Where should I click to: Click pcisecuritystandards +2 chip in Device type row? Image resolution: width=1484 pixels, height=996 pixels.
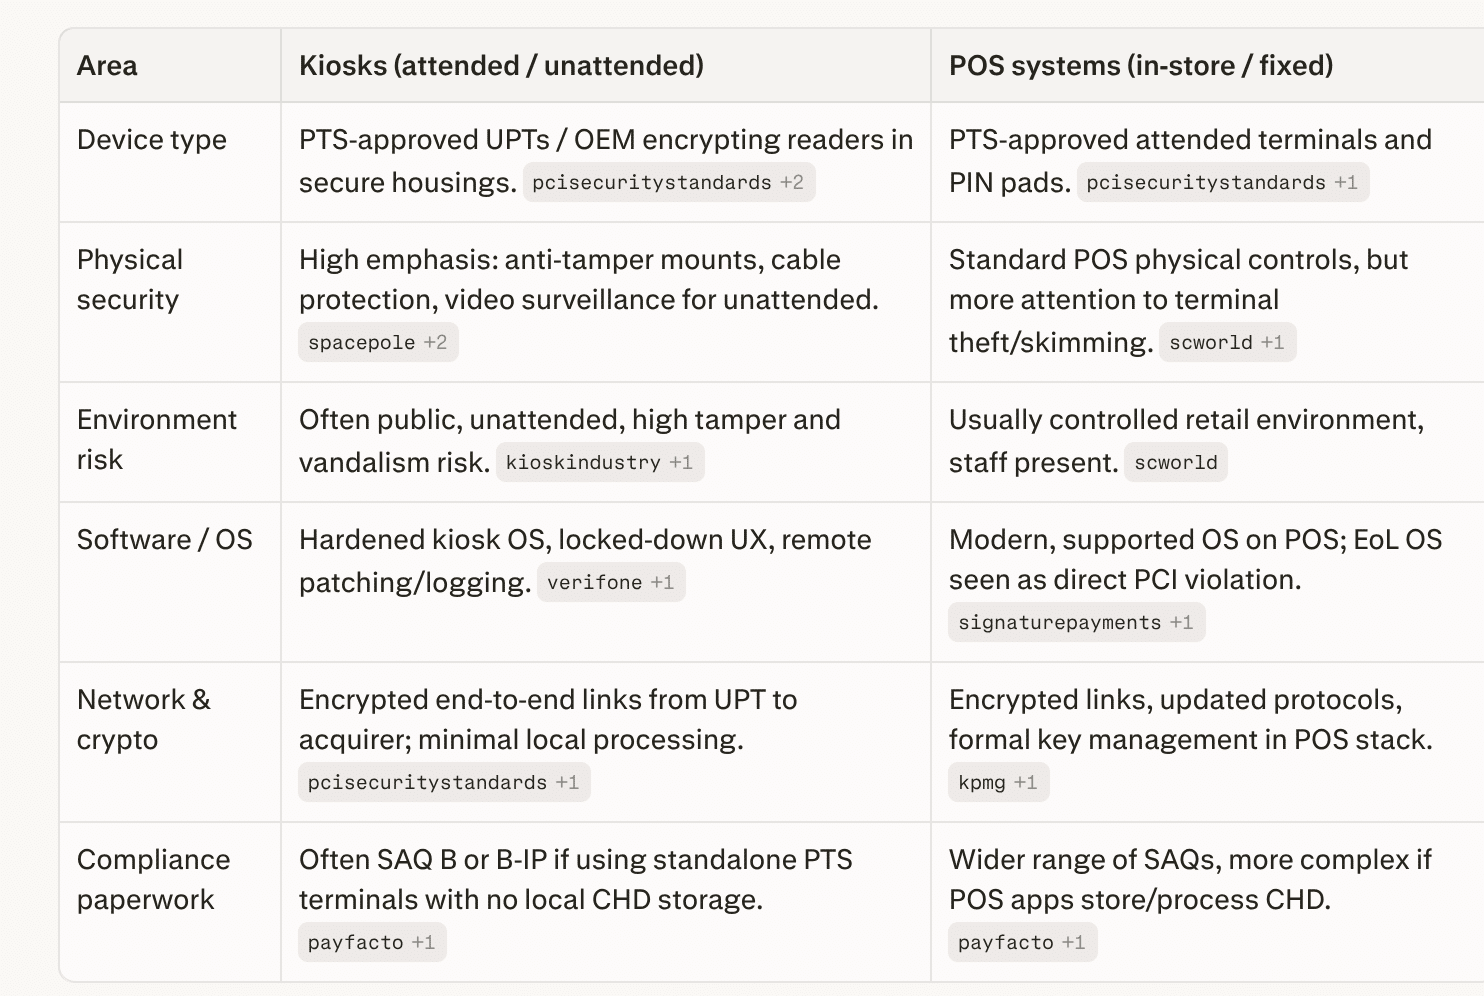click(x=668, y=182)
